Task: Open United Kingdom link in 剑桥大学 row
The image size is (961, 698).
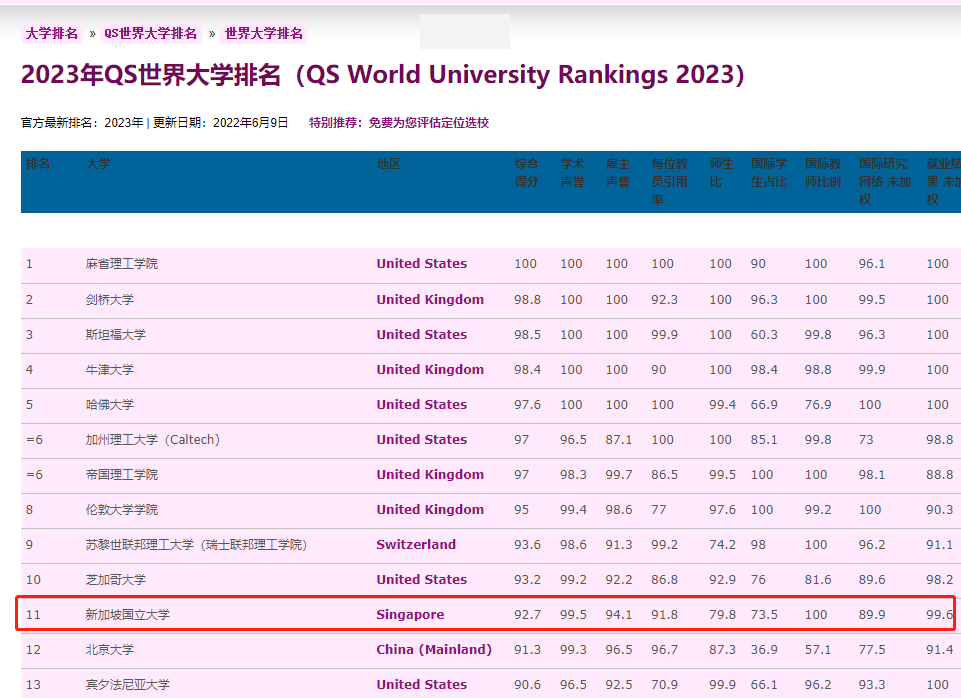Action: coord(430,300)
